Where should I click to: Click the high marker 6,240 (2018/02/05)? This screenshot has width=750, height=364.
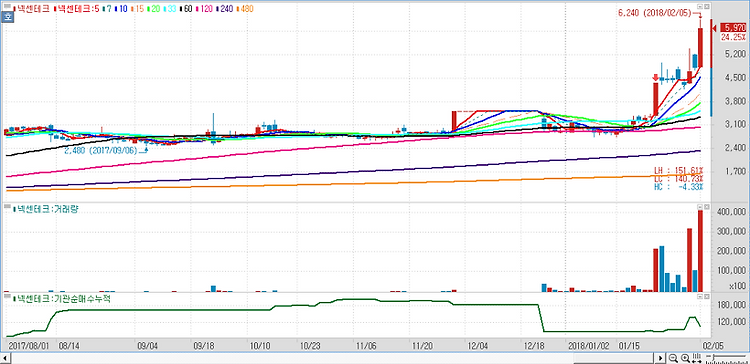pyautogui.click(x=654, y=13)
